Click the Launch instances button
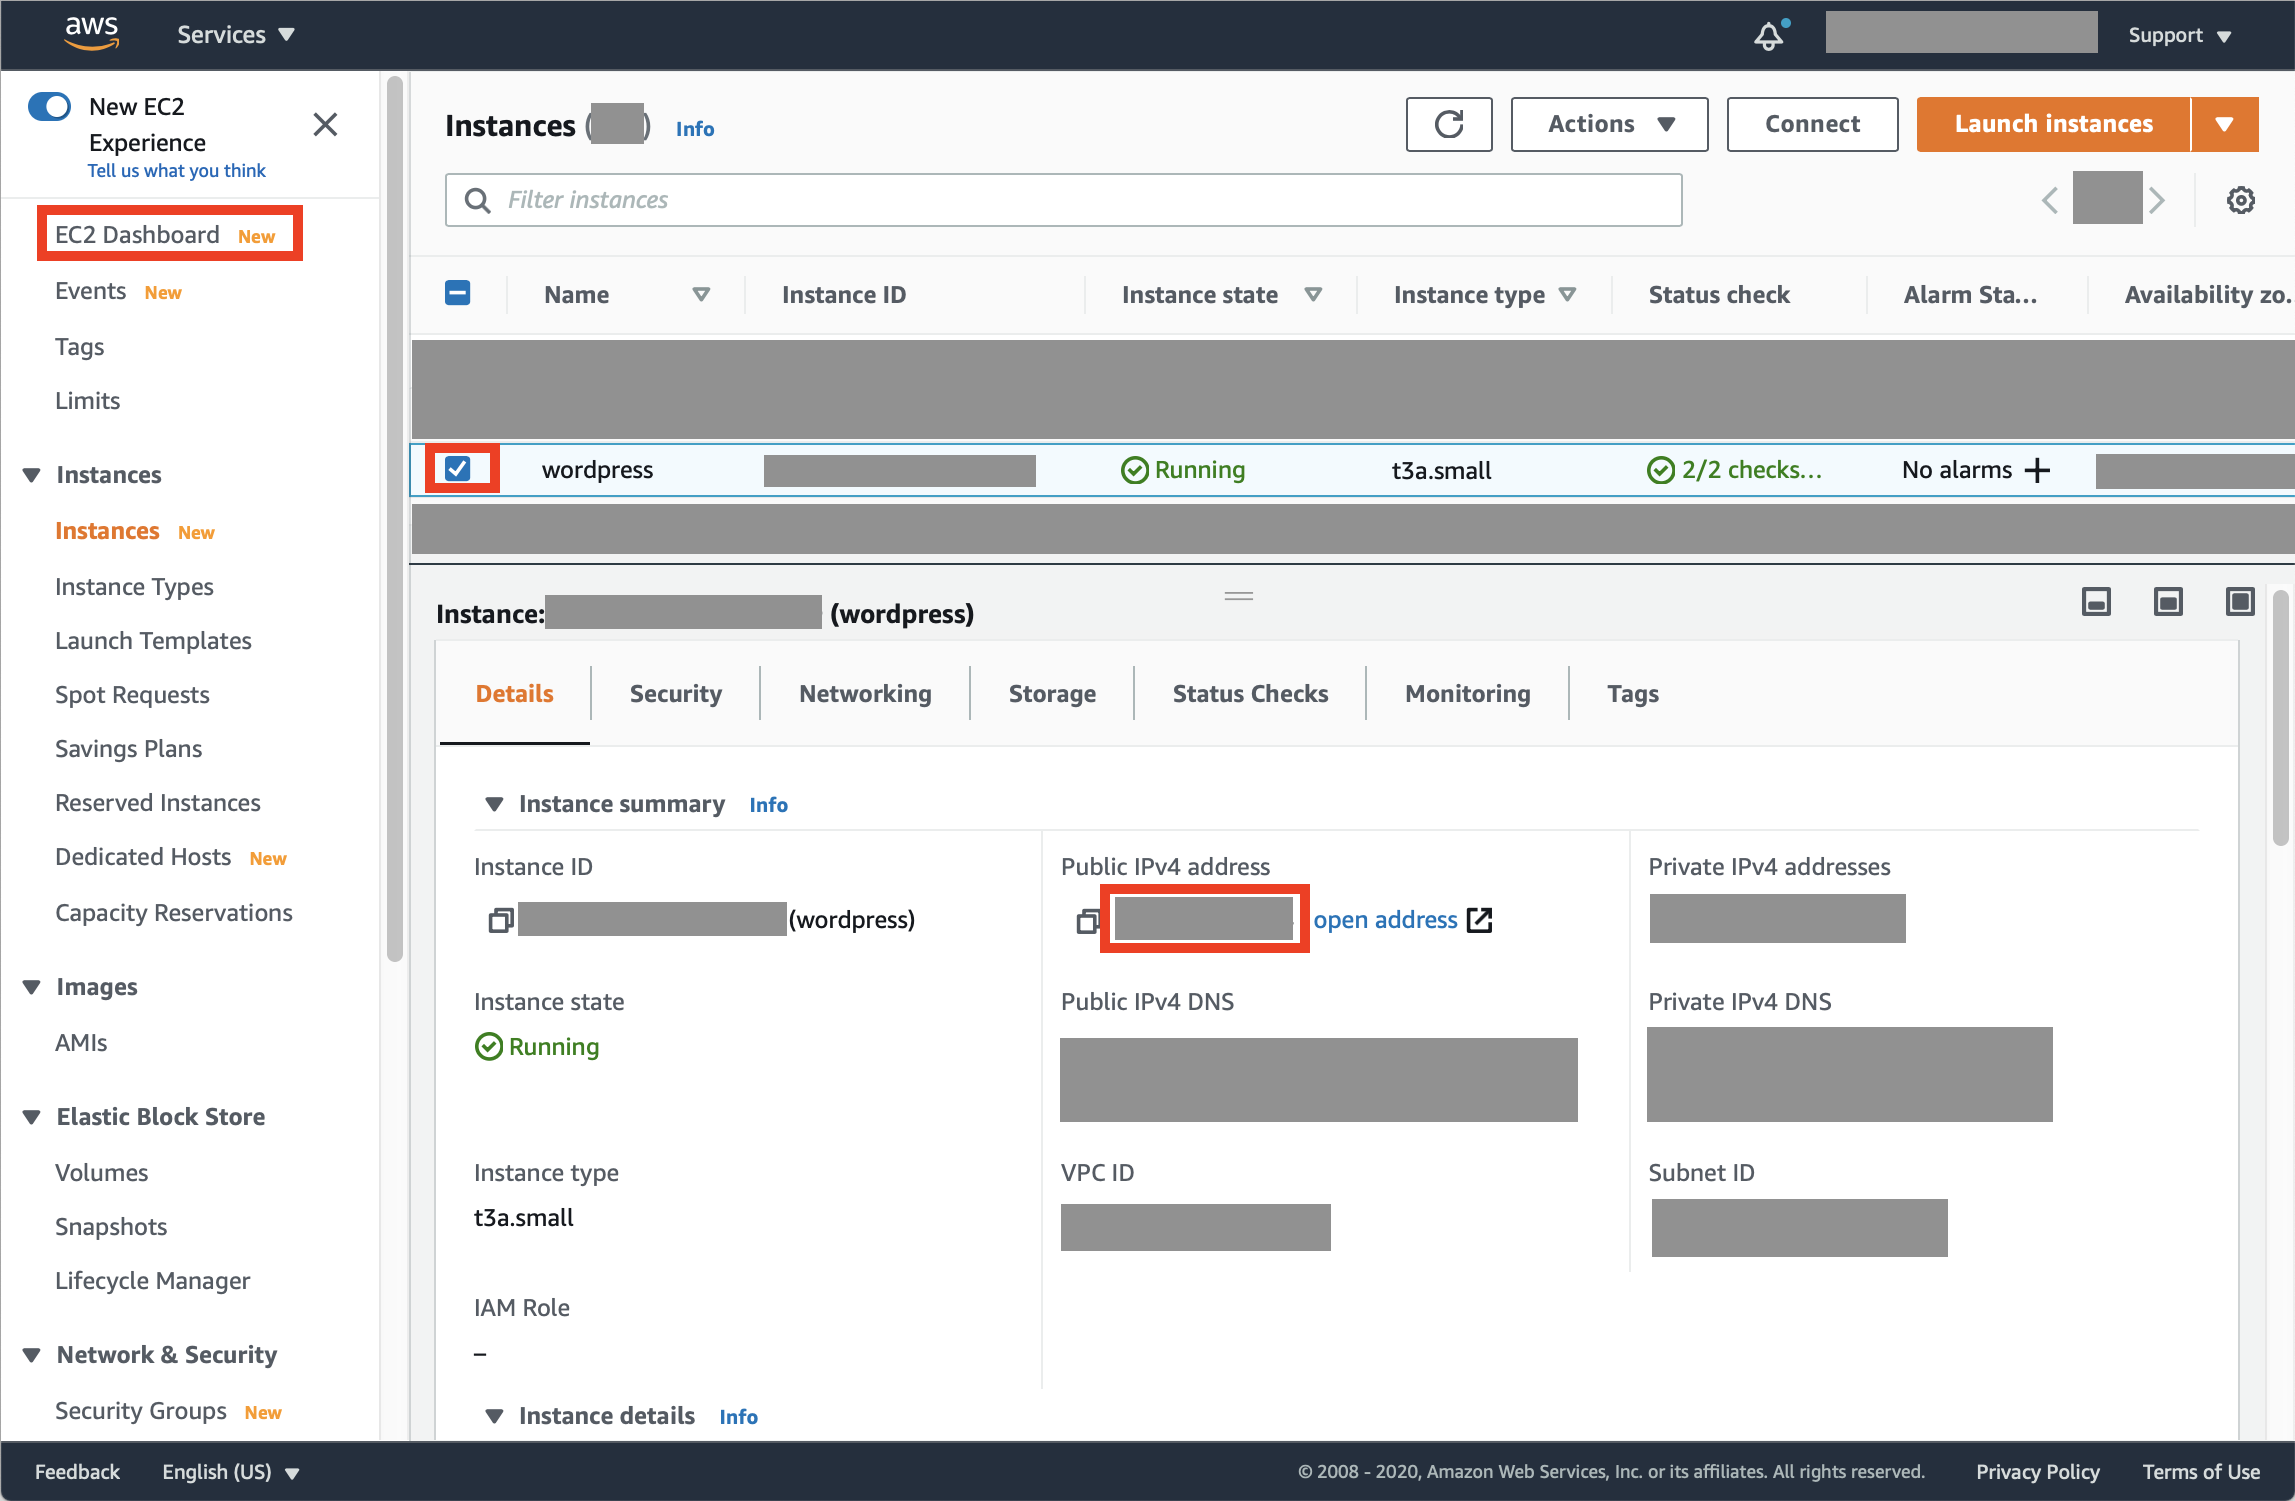Screen dimensions: 2295x1501 click(2053, 124)
